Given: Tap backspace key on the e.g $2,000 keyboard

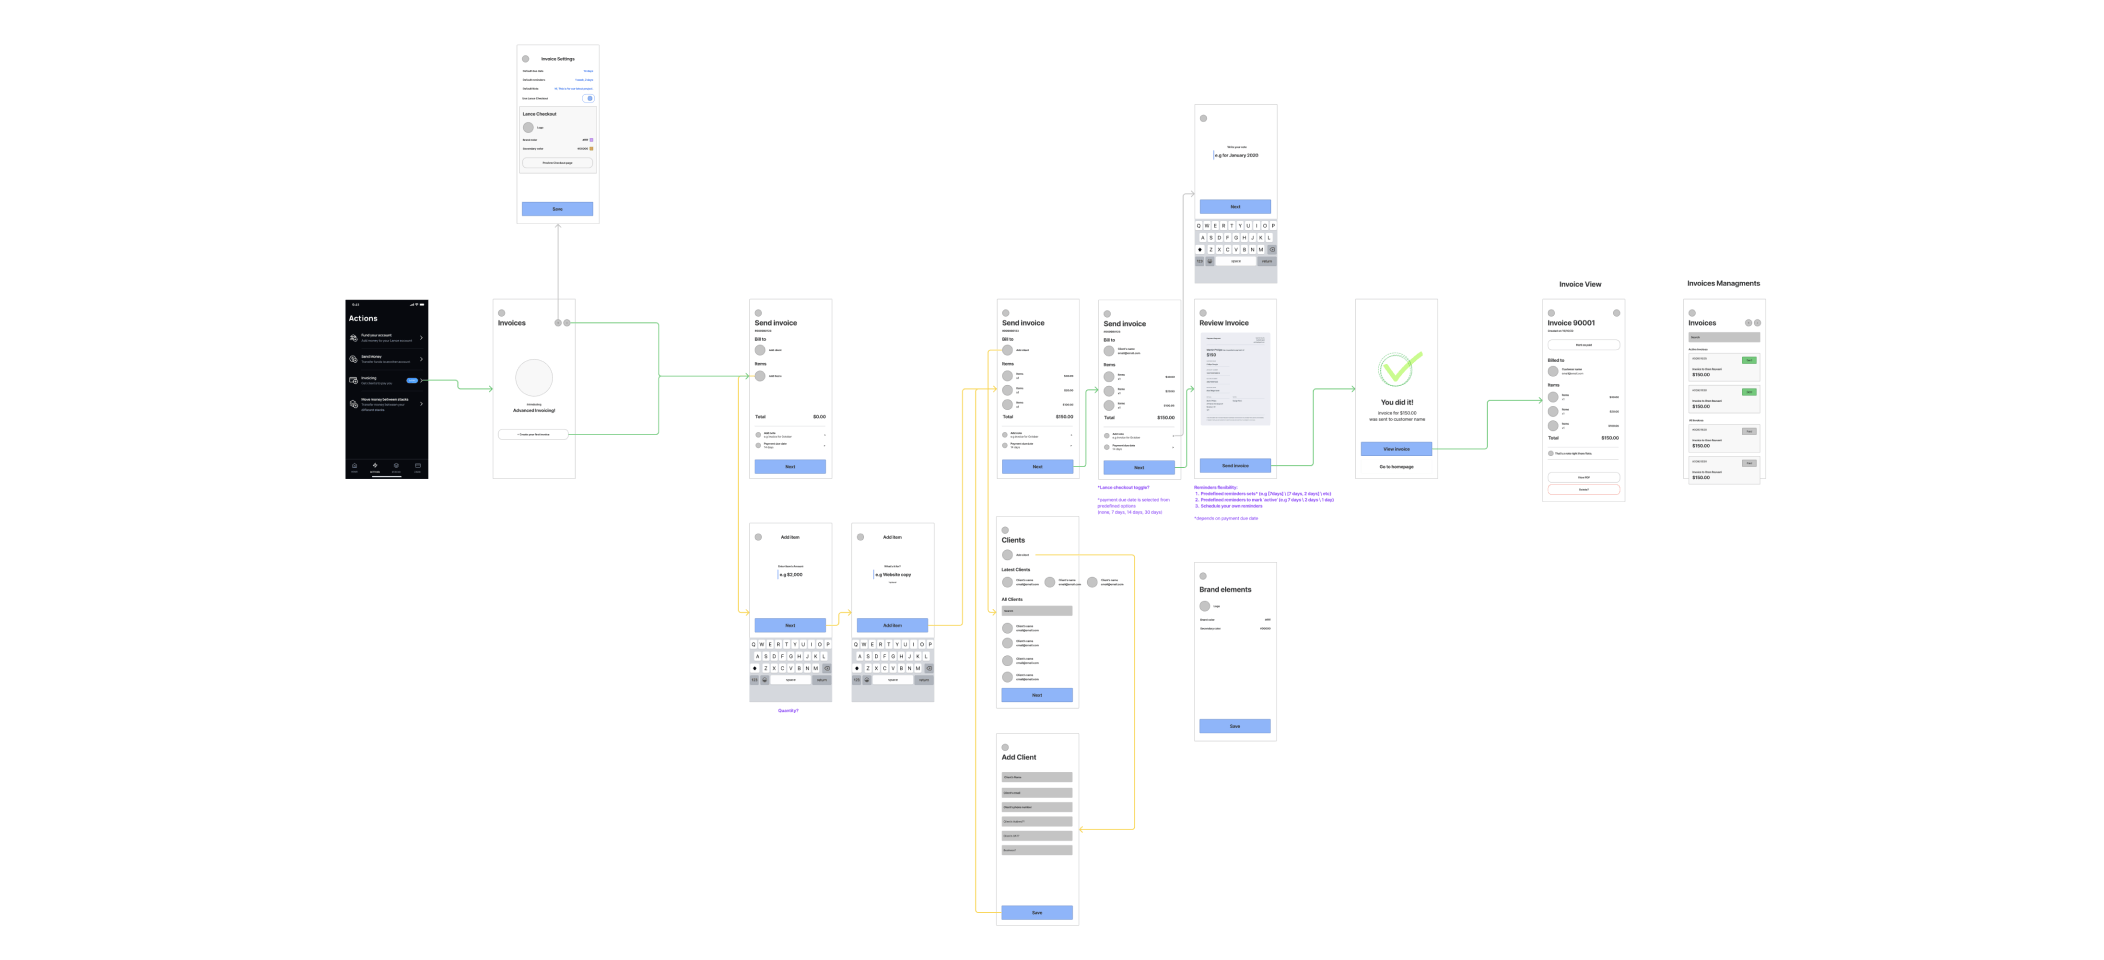Looking at the screenshot, I should pos(827,668).
